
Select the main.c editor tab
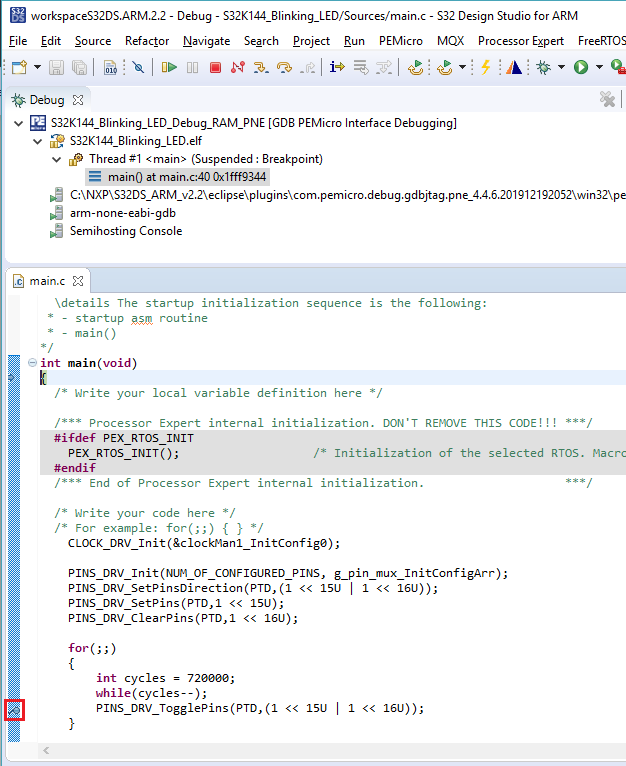[x=47, y=281]
